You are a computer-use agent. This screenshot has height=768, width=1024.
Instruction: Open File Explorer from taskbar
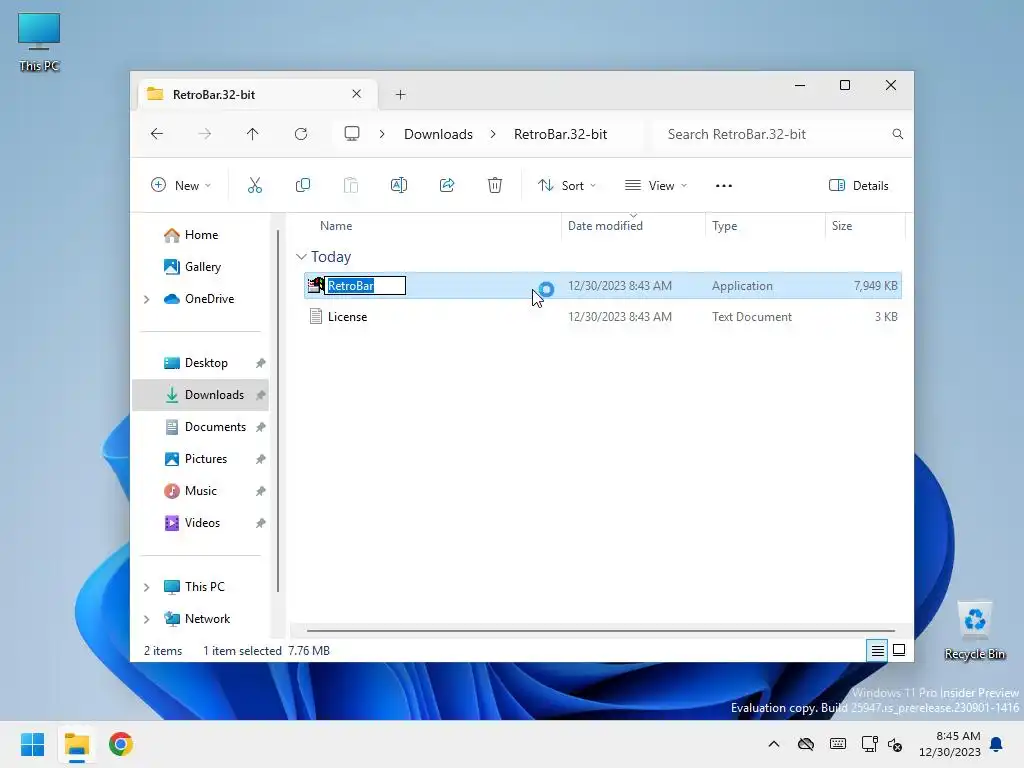click(76, 744)
